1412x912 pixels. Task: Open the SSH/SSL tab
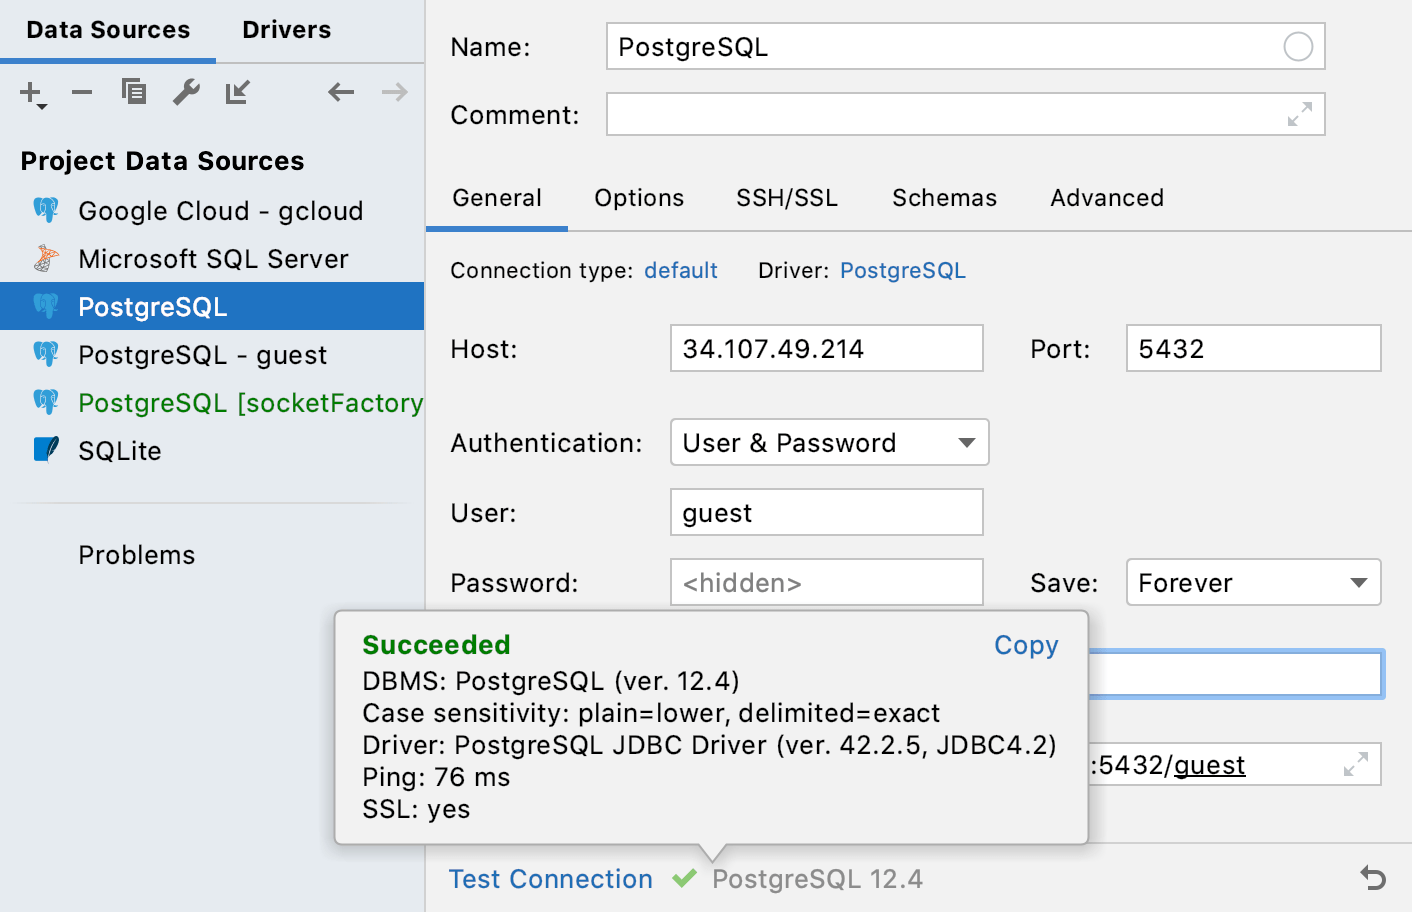(787, 198)
